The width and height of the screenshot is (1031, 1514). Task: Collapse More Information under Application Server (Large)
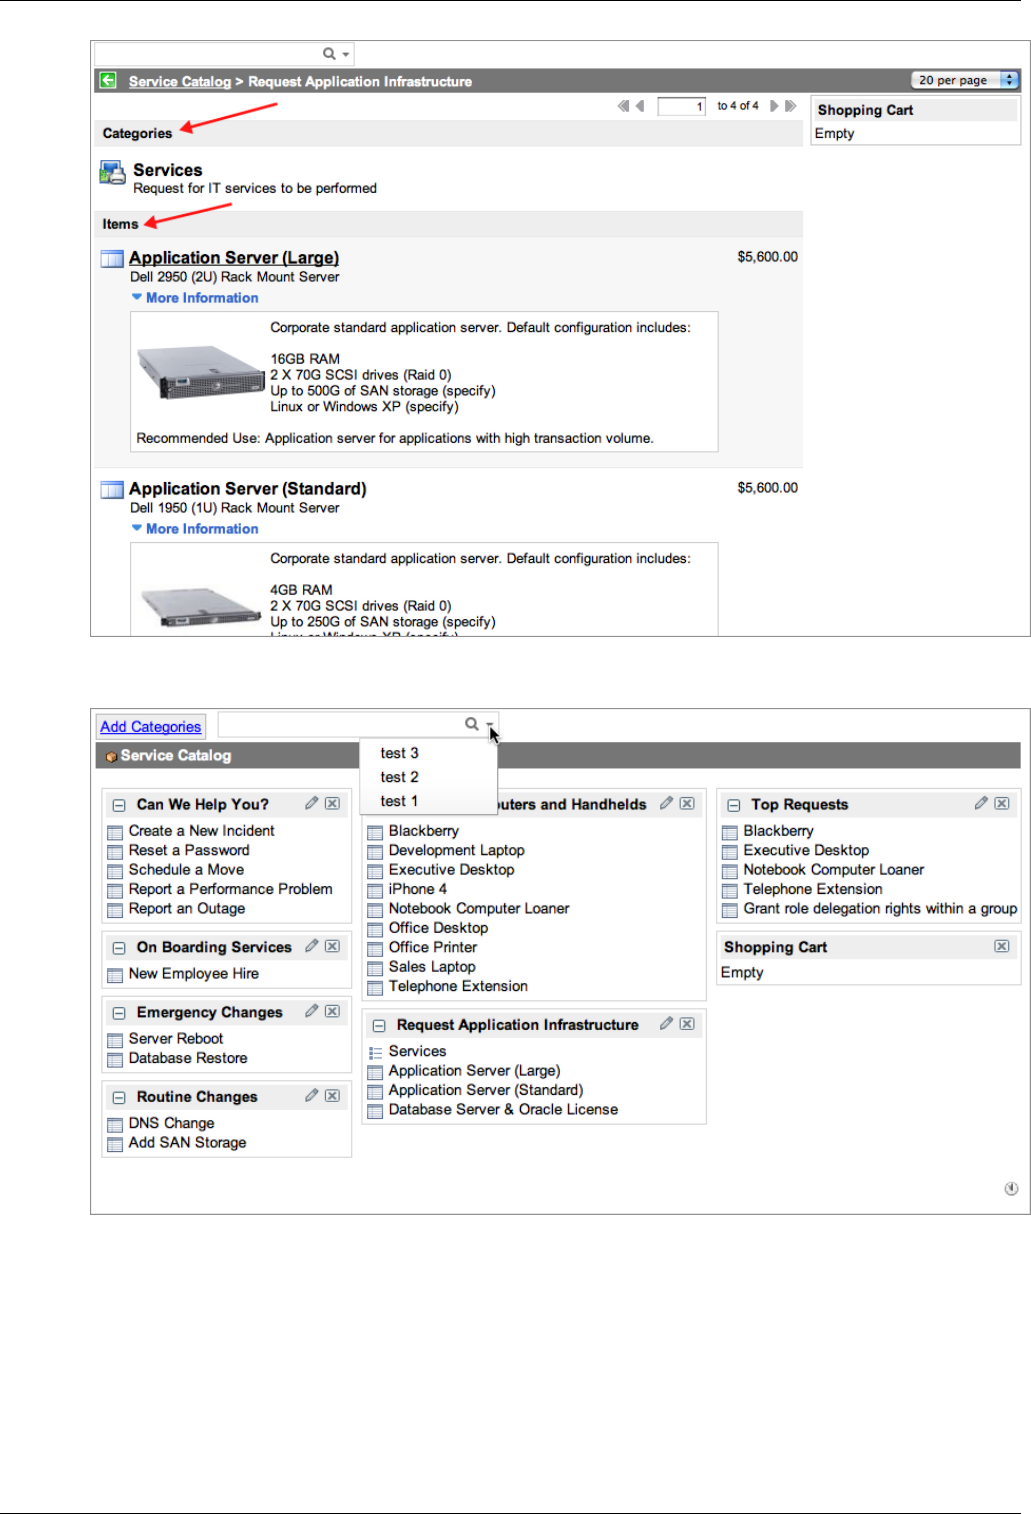coord(195,298)
